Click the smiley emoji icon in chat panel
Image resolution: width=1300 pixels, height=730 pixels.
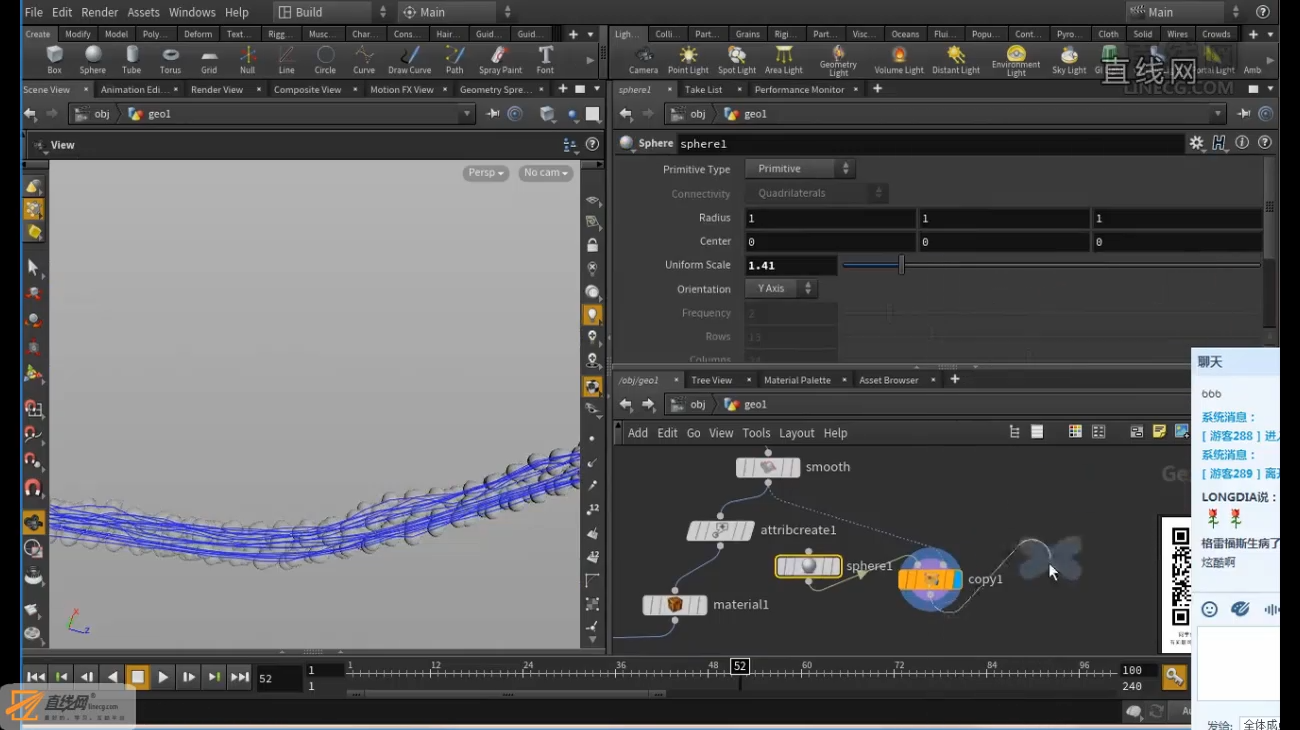click(1210, 609)
